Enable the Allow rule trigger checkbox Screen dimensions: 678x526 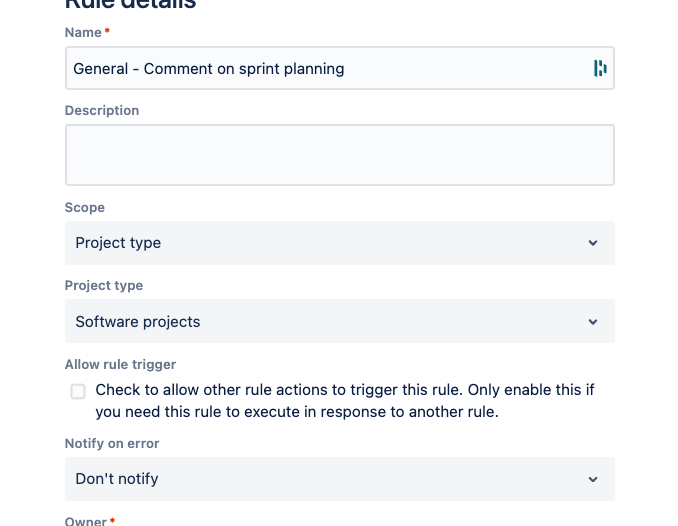78,391
